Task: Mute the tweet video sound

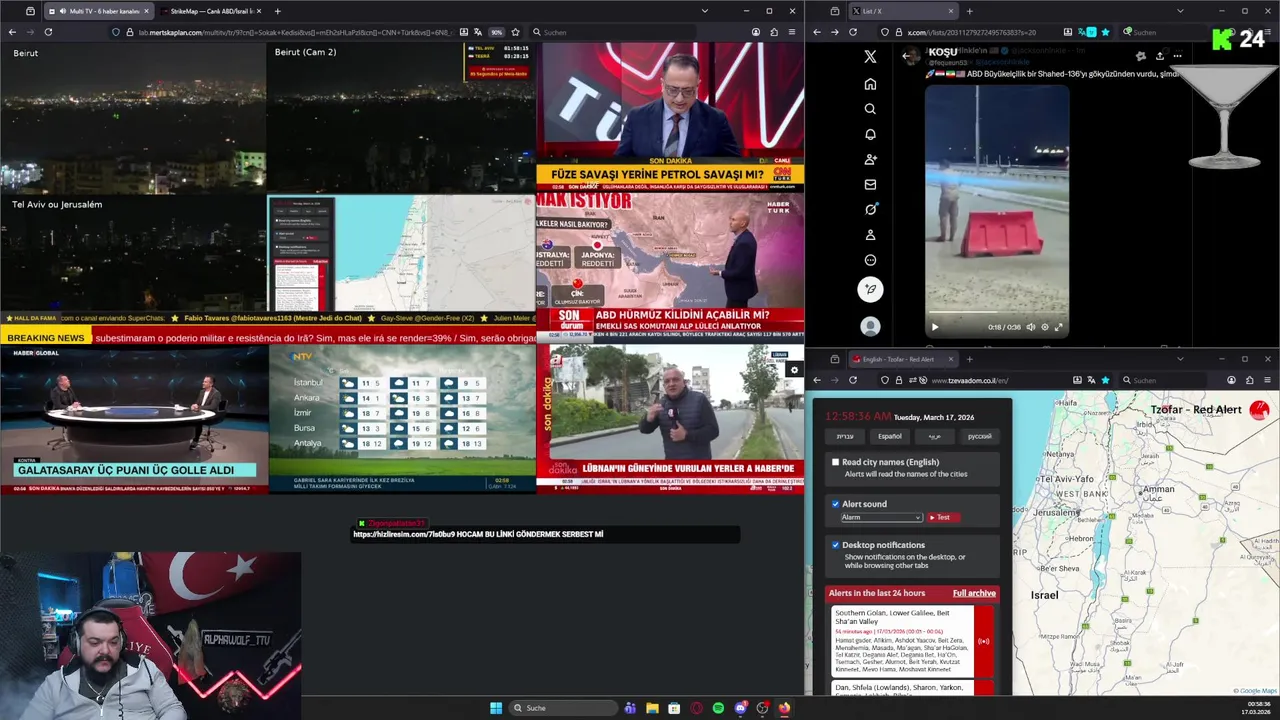Action: click(1031, 327)
